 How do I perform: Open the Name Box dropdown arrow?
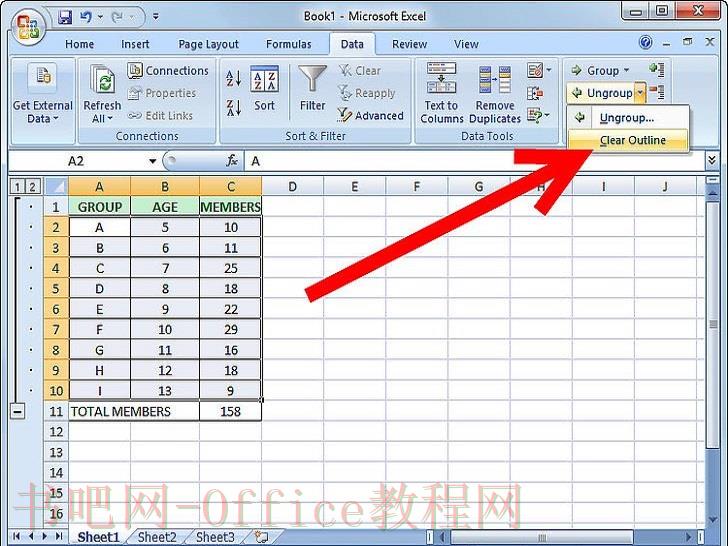click(152, 162)
